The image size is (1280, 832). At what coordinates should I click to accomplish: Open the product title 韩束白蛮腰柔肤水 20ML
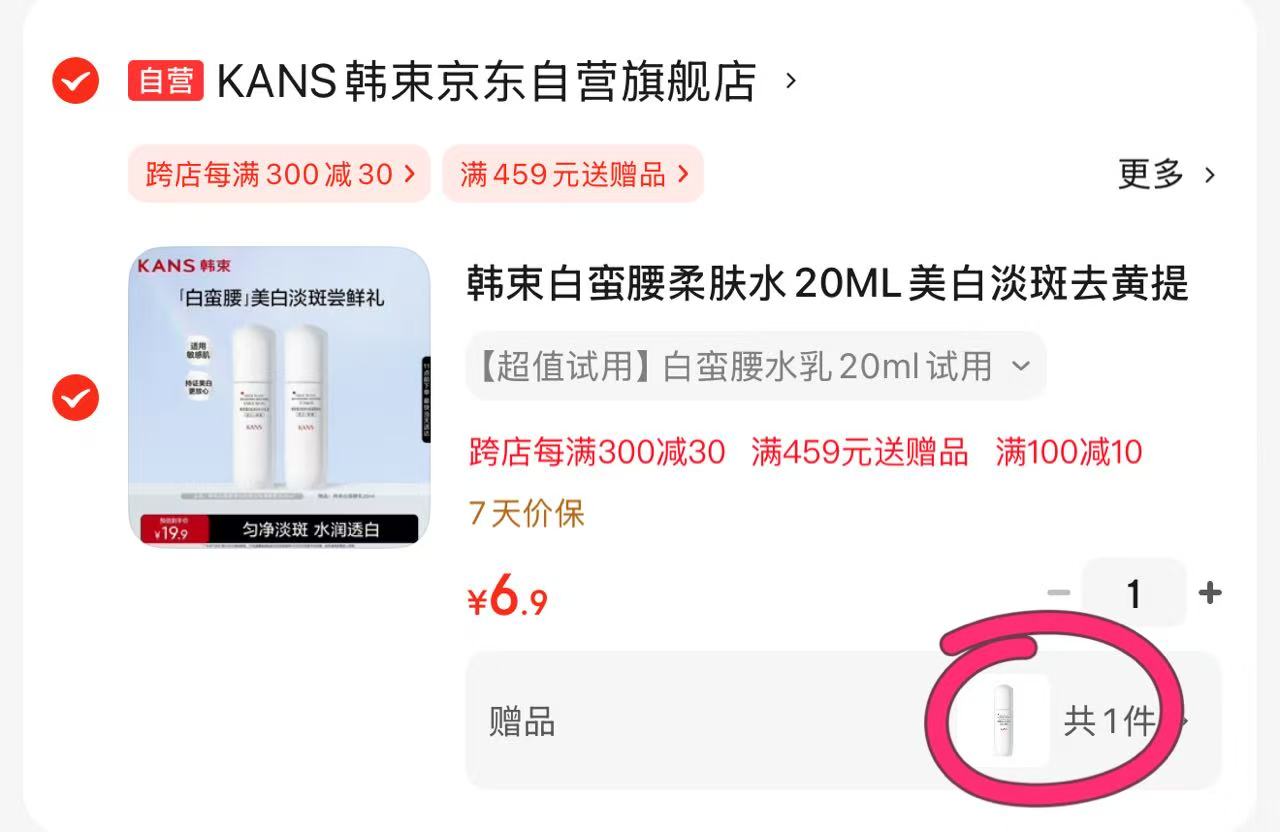pos(828,284)
